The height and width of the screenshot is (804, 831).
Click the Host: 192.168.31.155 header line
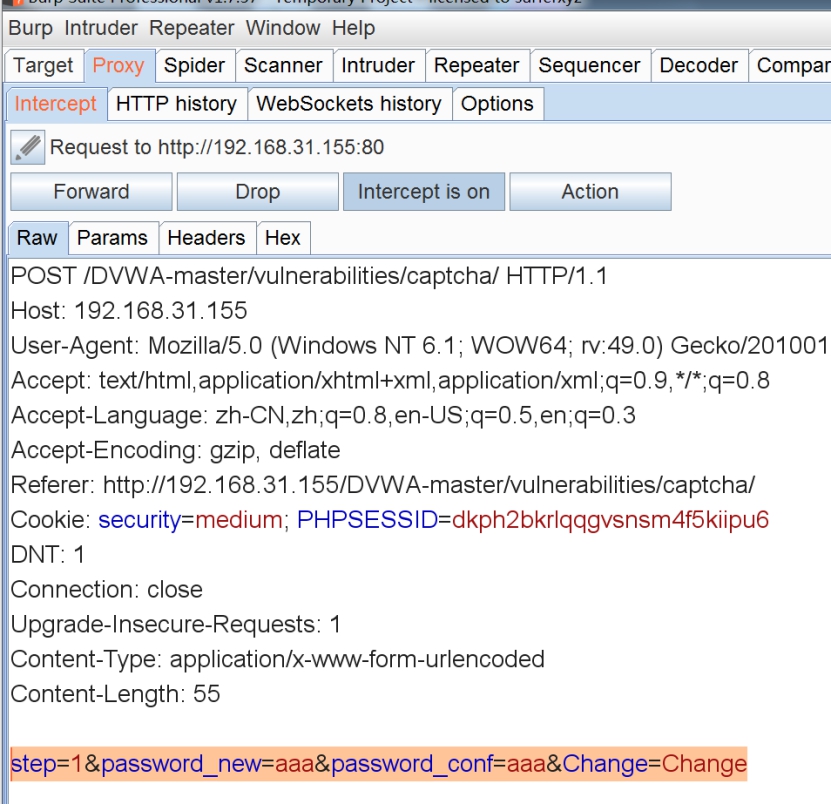129,311
